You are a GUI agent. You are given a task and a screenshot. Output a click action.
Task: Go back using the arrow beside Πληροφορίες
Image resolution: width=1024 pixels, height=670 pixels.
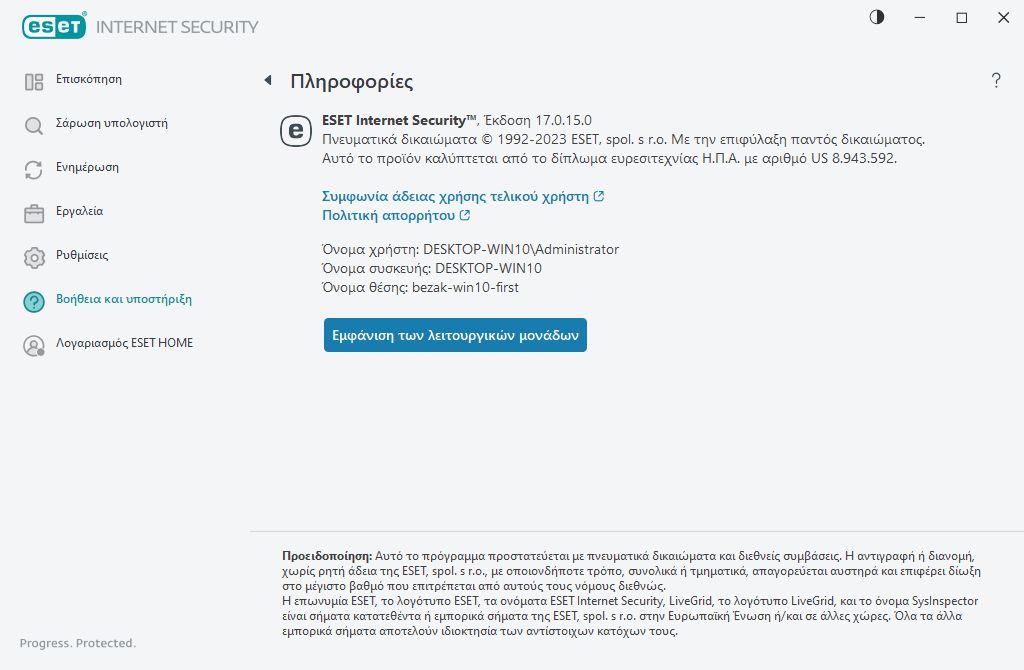coord(268,80)
